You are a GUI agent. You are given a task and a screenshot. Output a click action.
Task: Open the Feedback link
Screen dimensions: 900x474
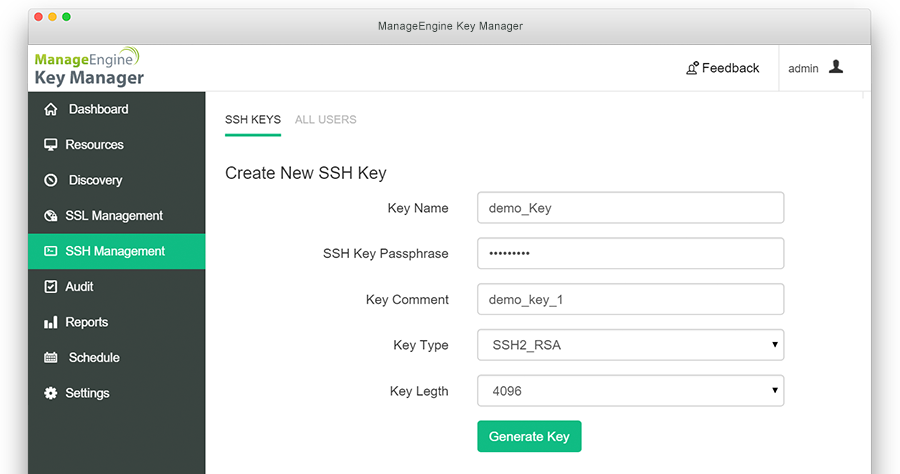tap(722, 68)
